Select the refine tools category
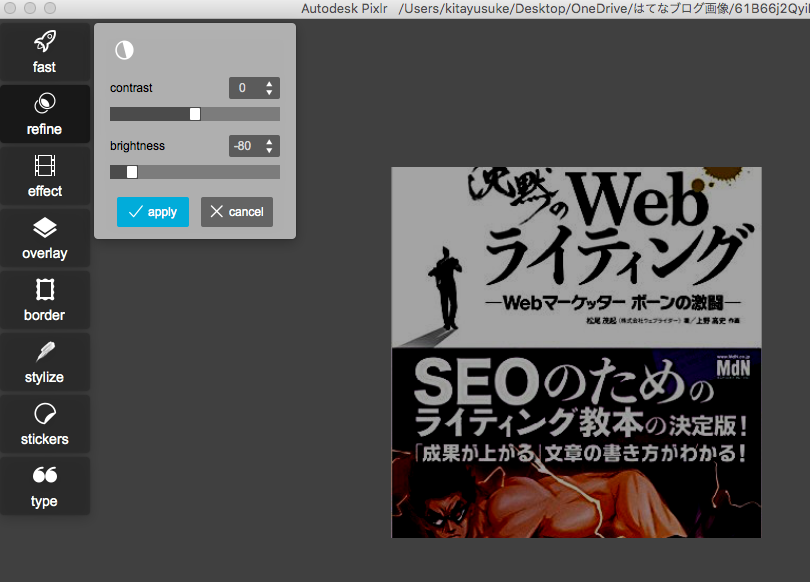The height and width of the screenshot is (582, 810). click(x=44, y=114)
